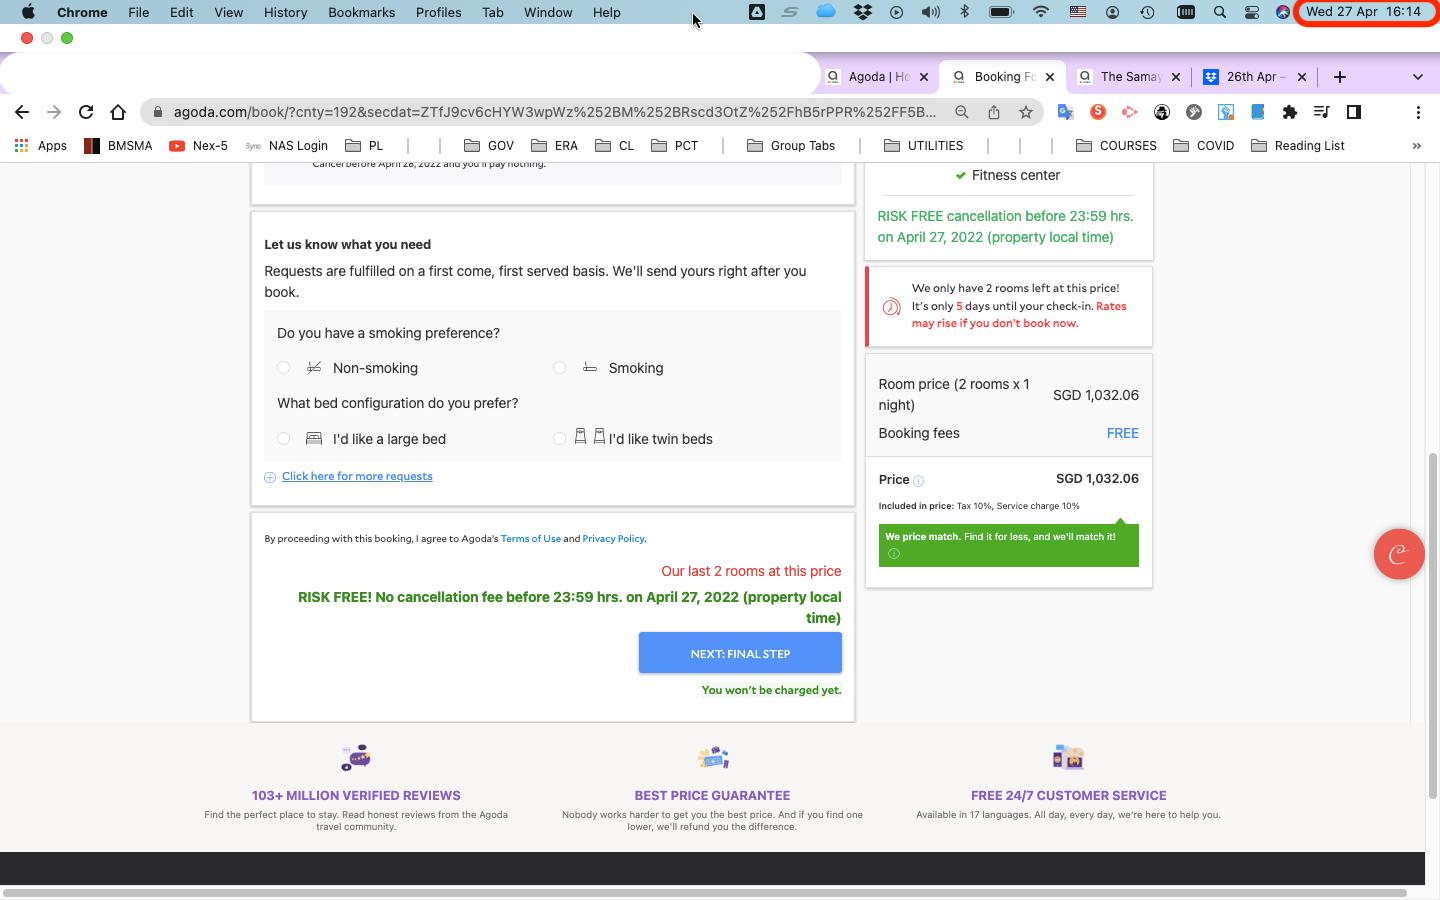Screen dimensions: 1440x900
Task: Click the vertical page scrollbar thumb
Action: [1432, 625]
